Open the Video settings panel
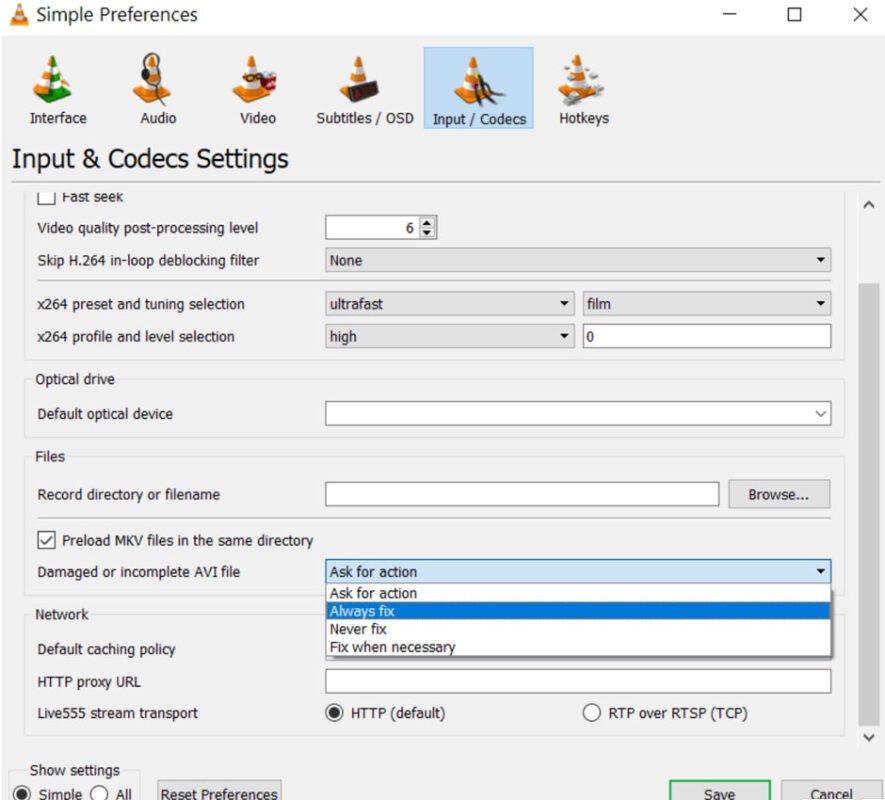 pos(255,88)
